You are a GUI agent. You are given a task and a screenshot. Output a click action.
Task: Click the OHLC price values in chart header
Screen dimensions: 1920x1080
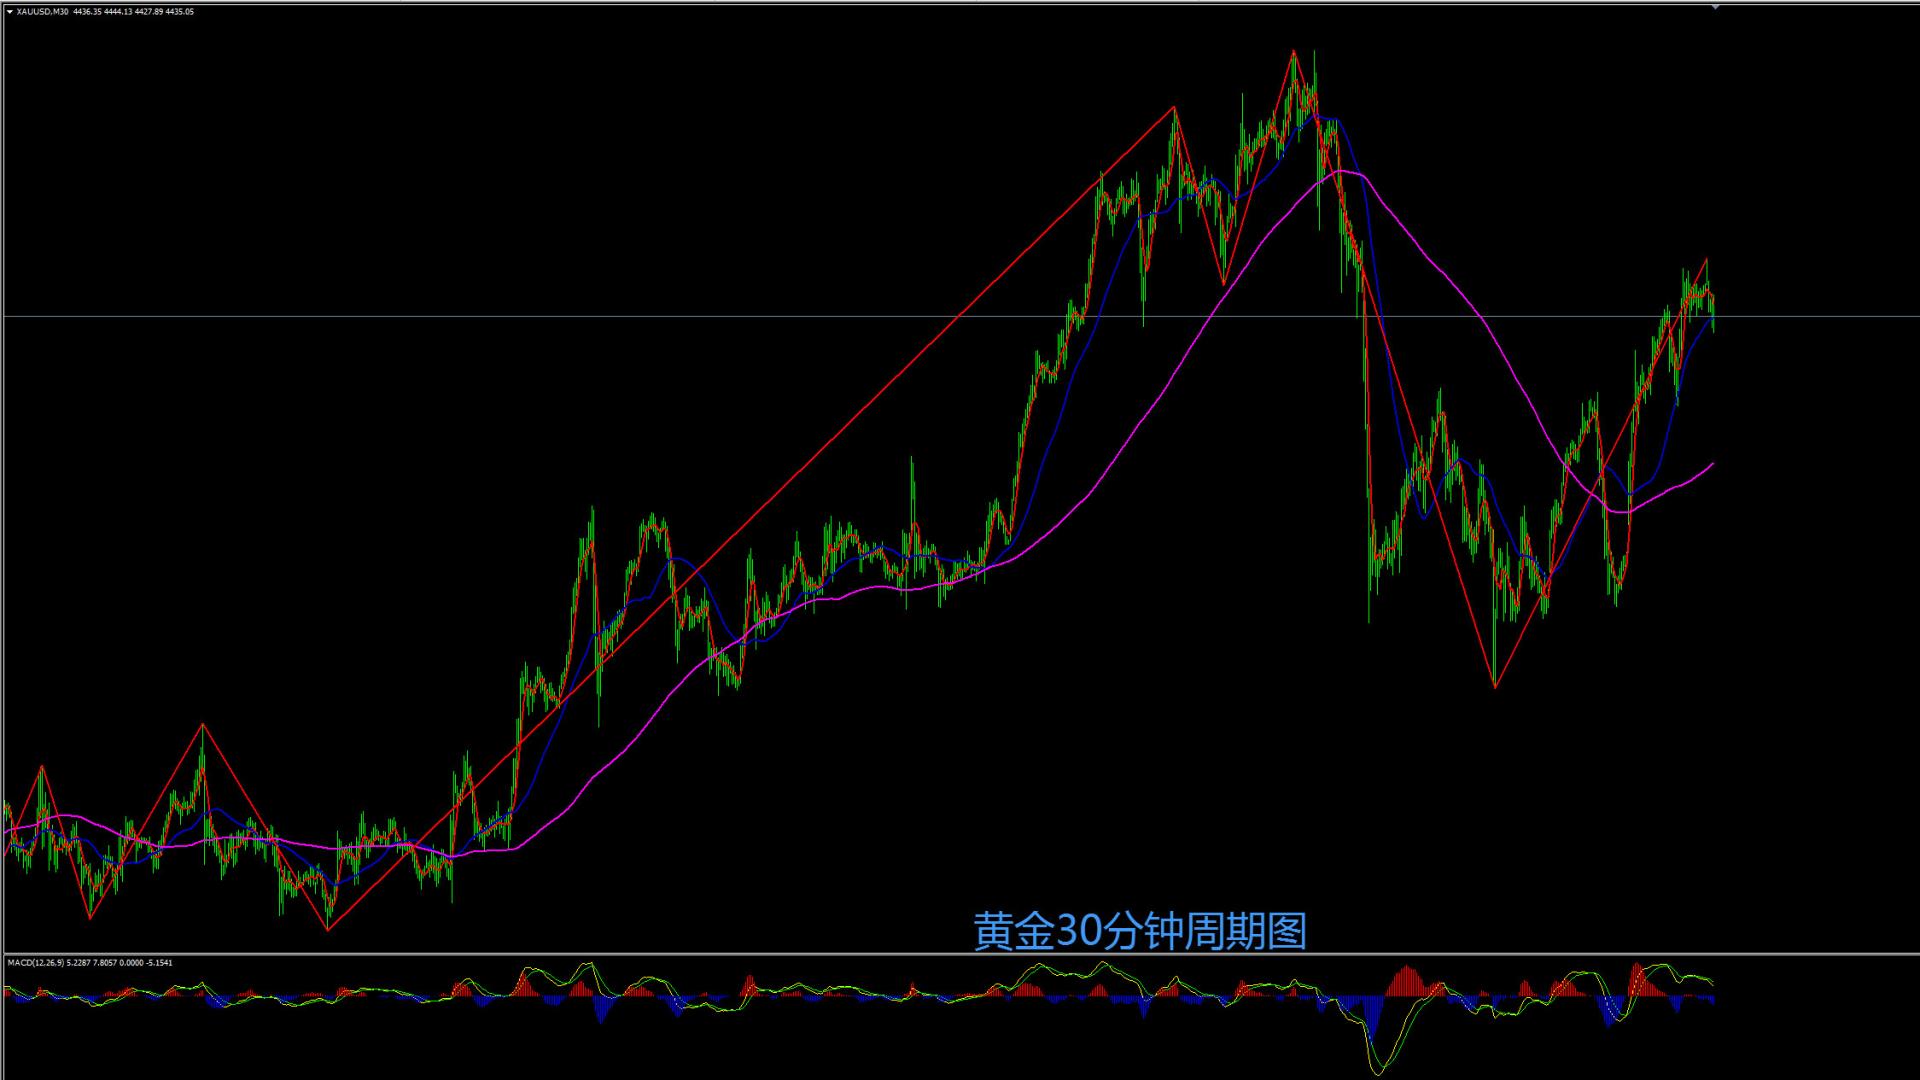133,12
